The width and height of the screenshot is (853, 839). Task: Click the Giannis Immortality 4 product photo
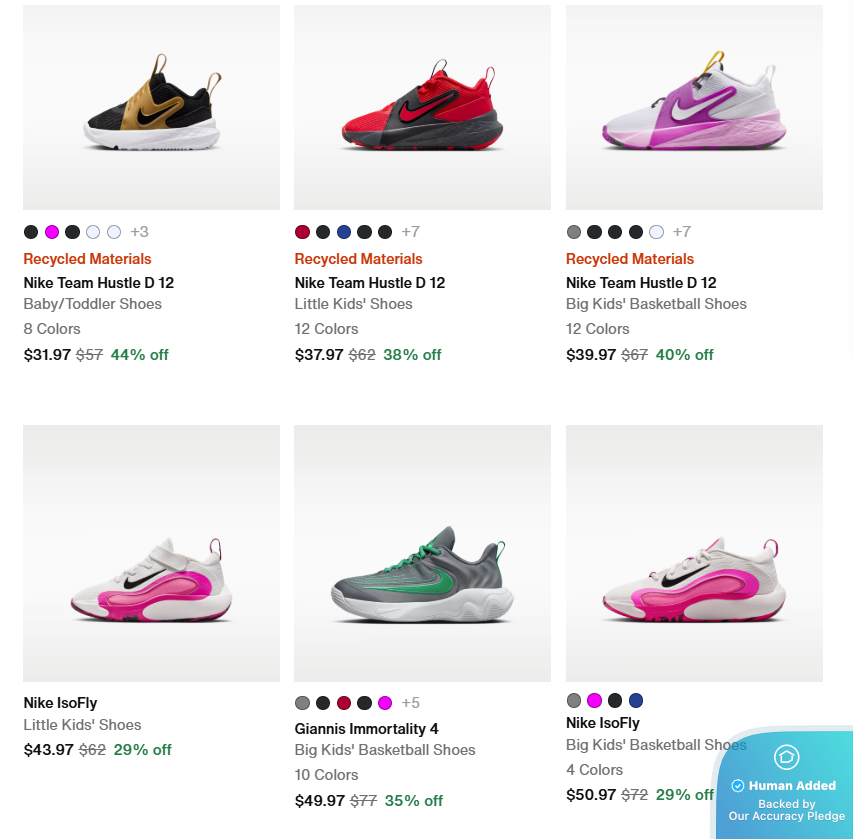(421, 553)
